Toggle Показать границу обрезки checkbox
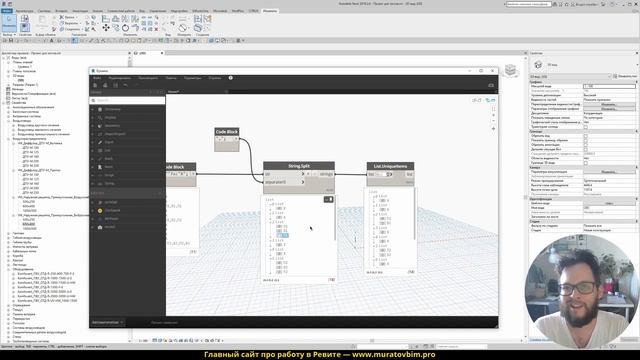640x360 pixels. coord(585,140)
